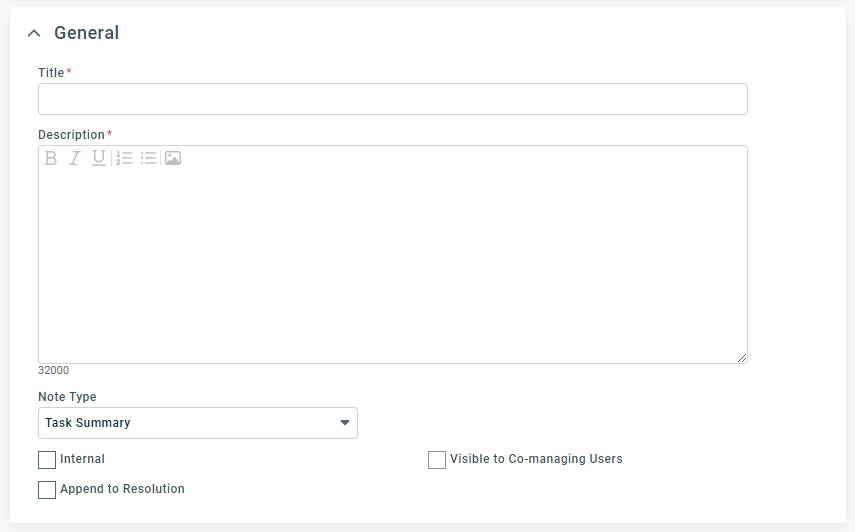Click into the Title input field
Viewport: 855px width, 532px height.
pyautogui.click(x=393, y=99)
